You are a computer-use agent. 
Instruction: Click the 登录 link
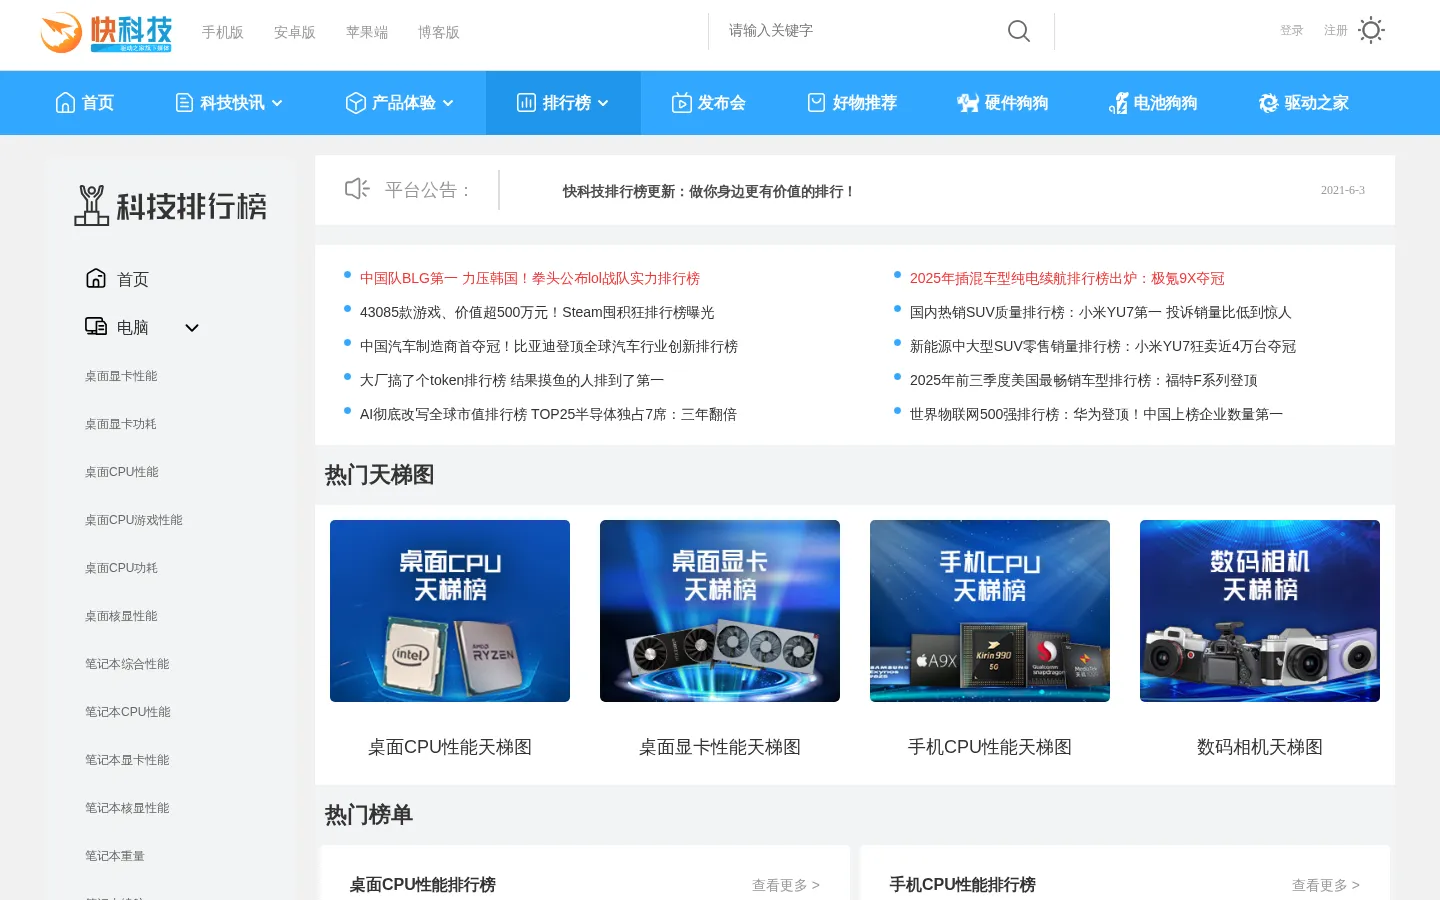(1292, 31)
